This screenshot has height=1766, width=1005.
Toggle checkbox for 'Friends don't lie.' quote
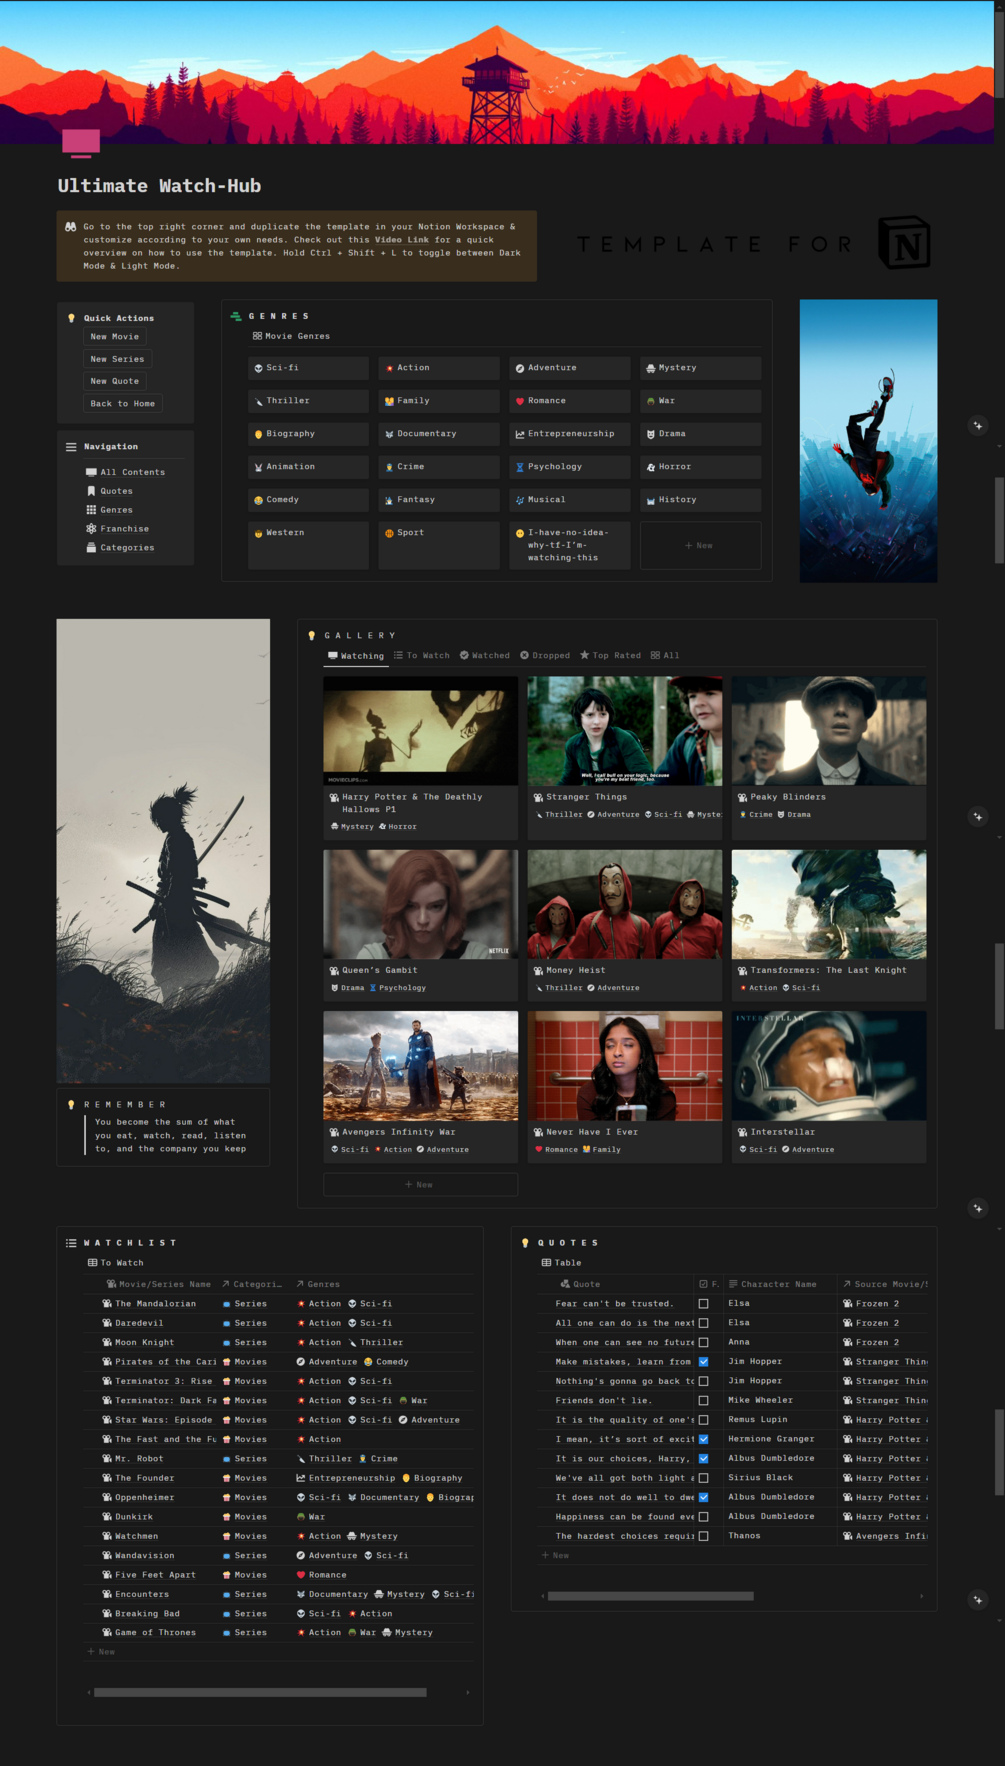point(703,1401)
